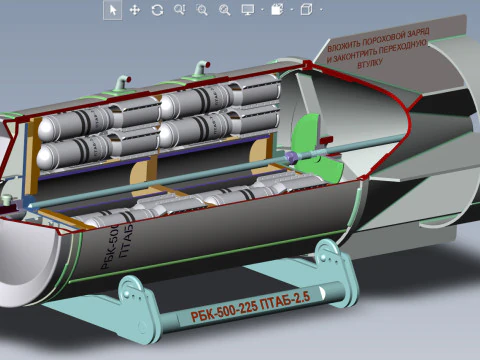The height and width of the screenshot is (360, 480).
Task: Click the section view clapboard icon
Action: click(x=277, y=9)
